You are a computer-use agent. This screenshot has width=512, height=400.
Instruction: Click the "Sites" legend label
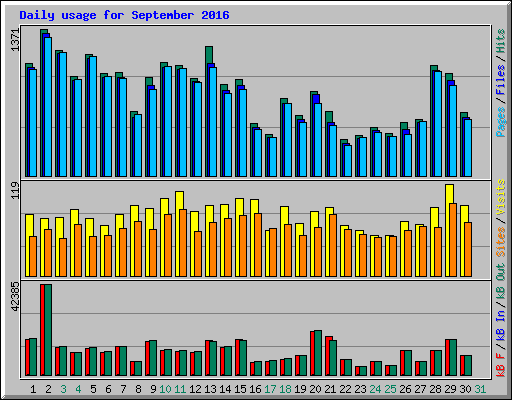pos(500,242)
